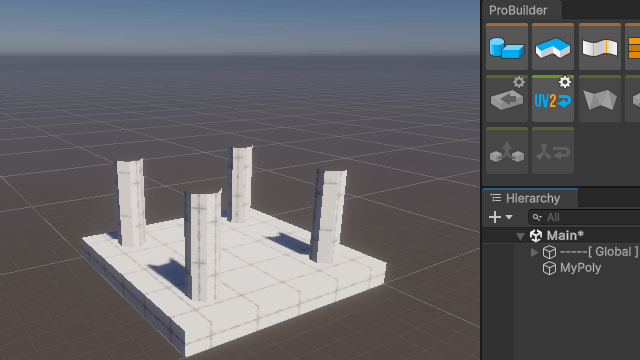Collapse the Main scene foldout
This screenshot has width=640, height=360.
[520, 236]
